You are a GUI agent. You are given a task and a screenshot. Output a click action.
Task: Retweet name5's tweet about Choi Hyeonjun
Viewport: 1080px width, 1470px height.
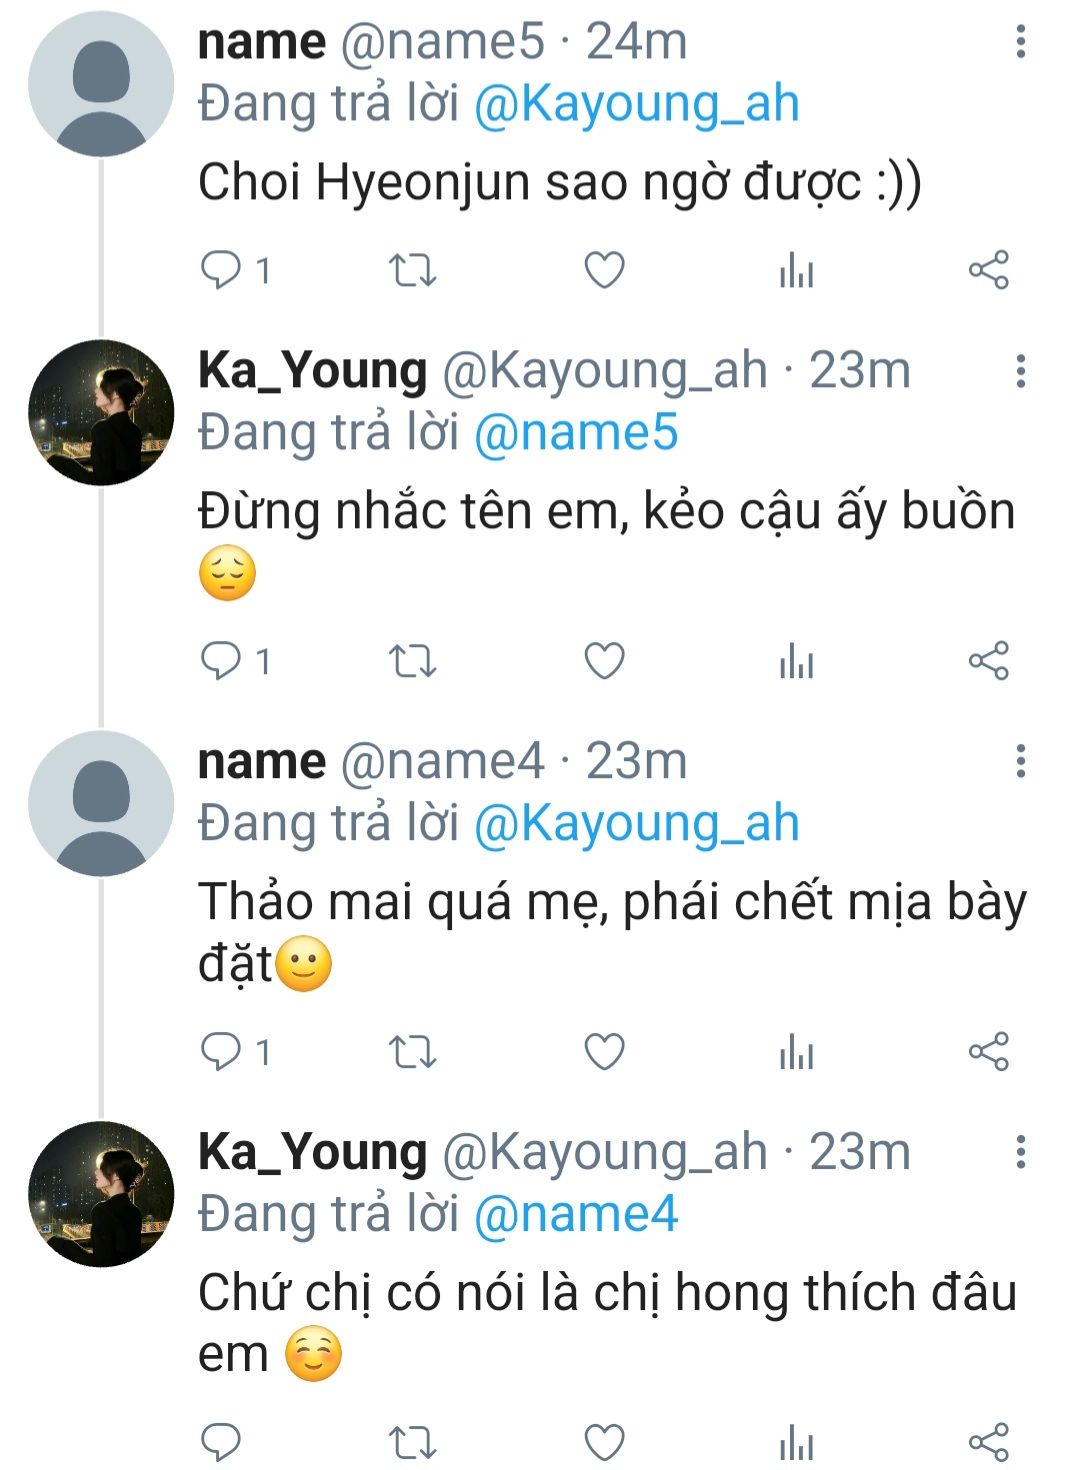412,270
